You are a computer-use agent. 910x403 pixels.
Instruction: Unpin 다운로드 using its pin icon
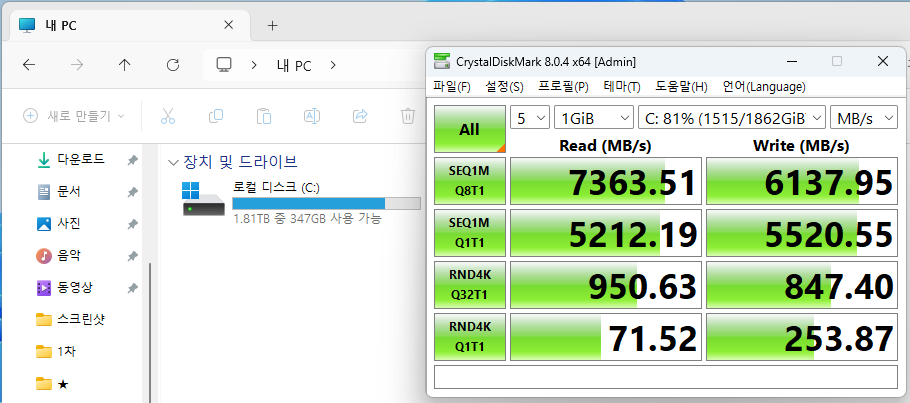(132, 160)
